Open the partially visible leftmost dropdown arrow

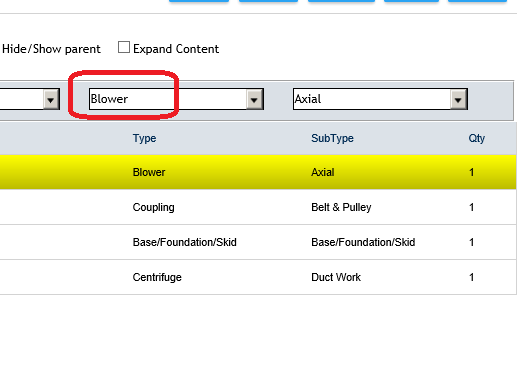tap(51, 99)
